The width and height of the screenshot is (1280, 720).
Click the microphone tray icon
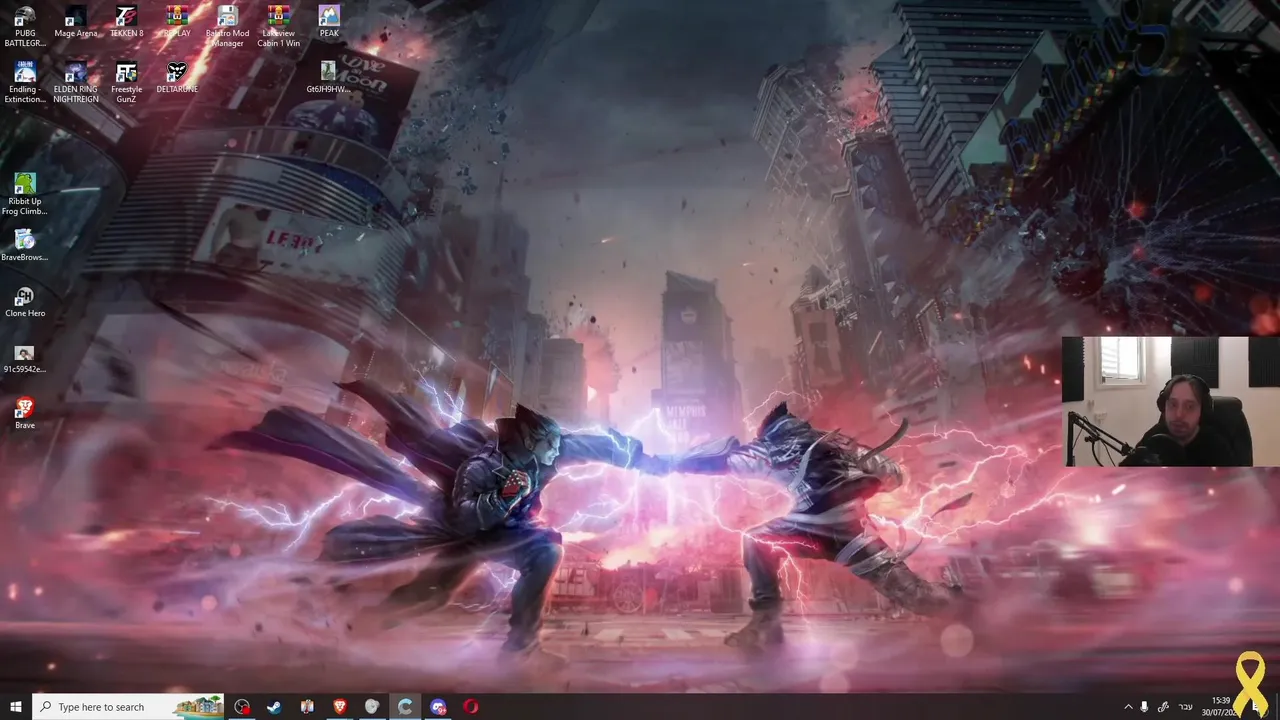point(1145,707)
